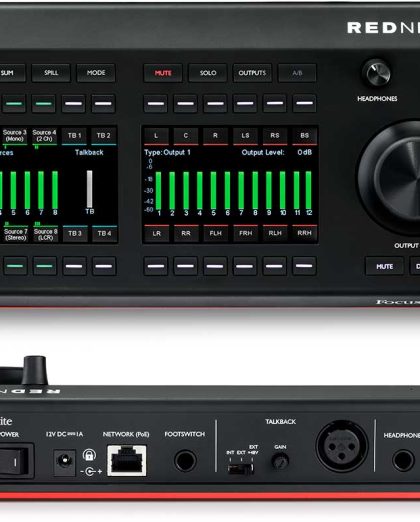Click the NETWORK (PoE) Ethernet port
Viewport: 420px width, 522px height.
(x=127, y=461)
